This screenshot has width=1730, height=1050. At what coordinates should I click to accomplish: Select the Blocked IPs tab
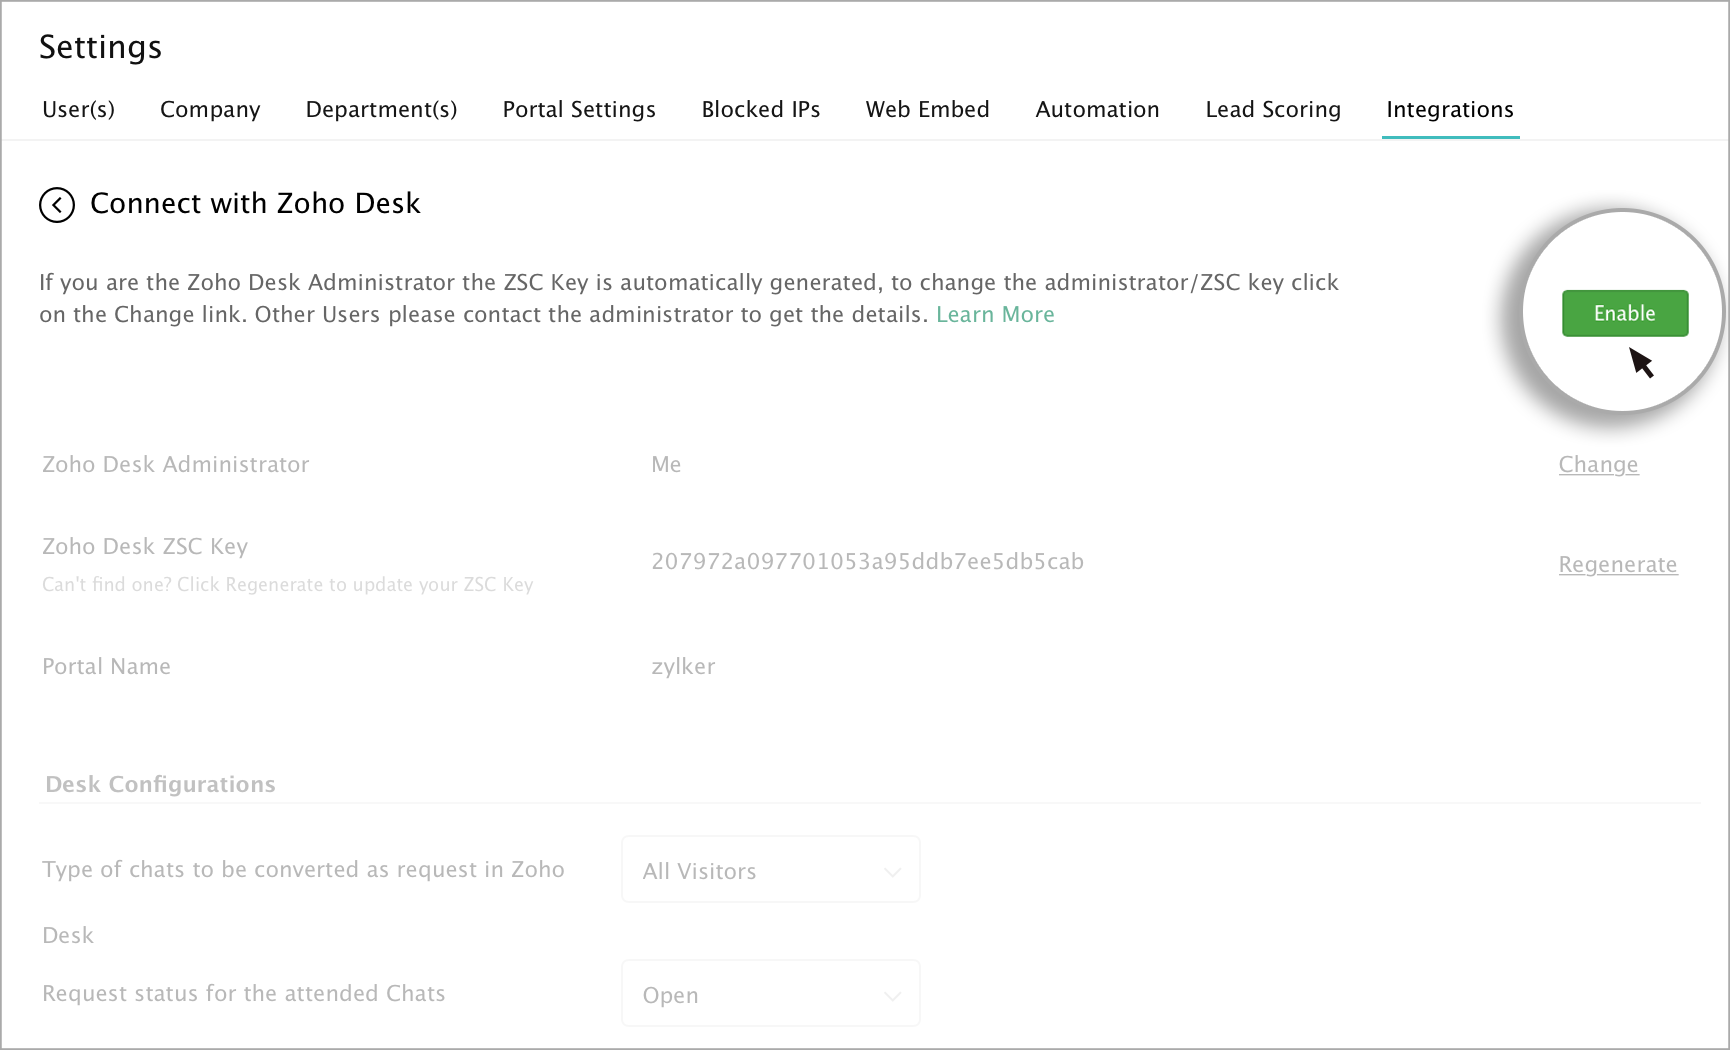click(760, 110)
